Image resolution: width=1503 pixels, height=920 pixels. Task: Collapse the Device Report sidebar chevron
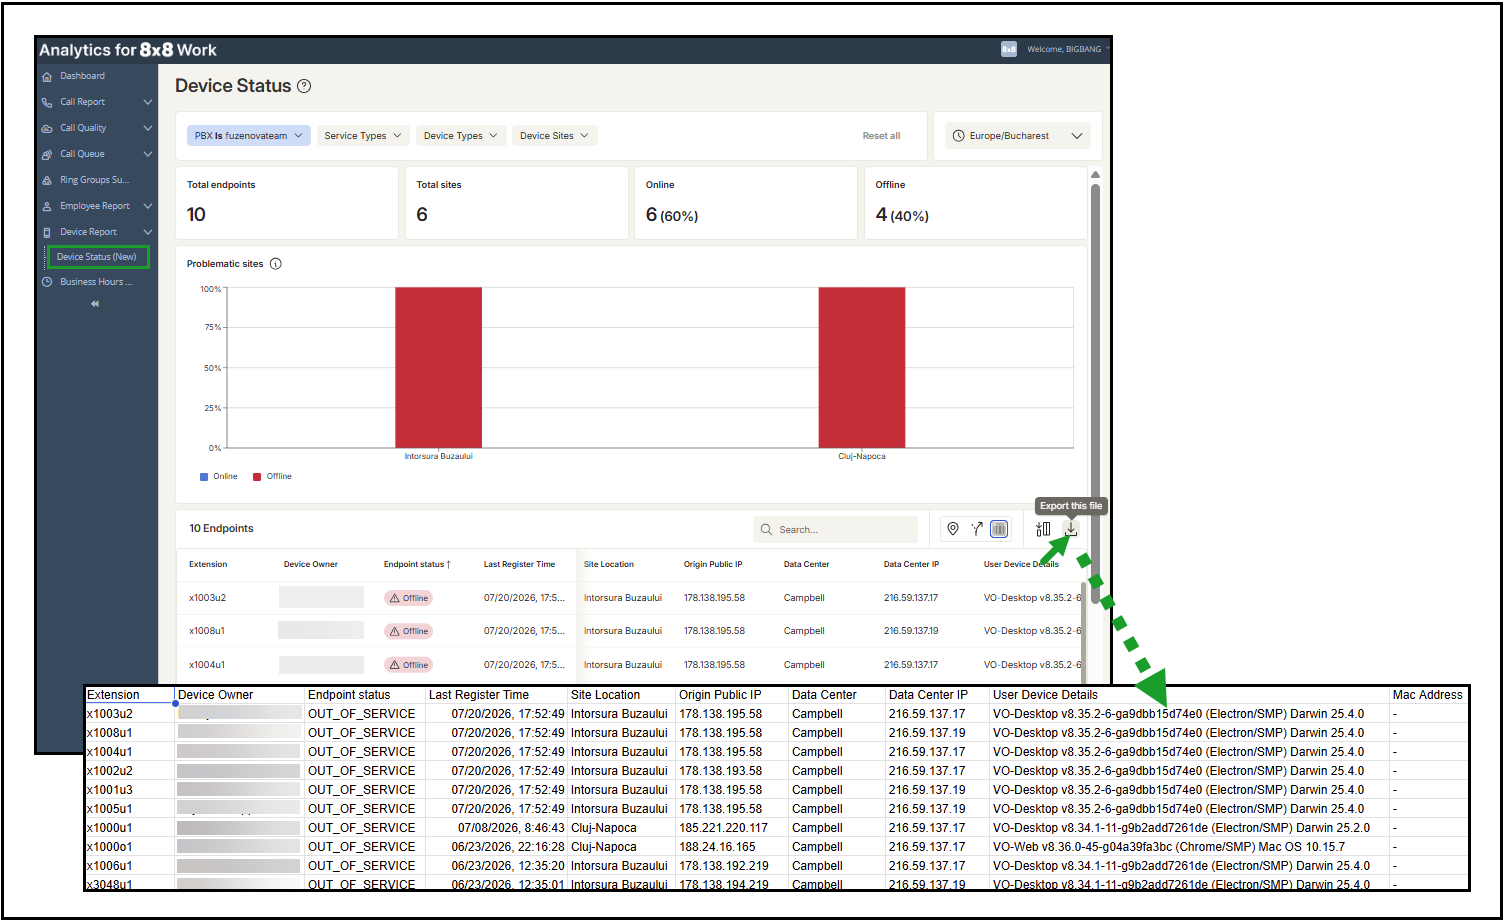click(148, 232)
